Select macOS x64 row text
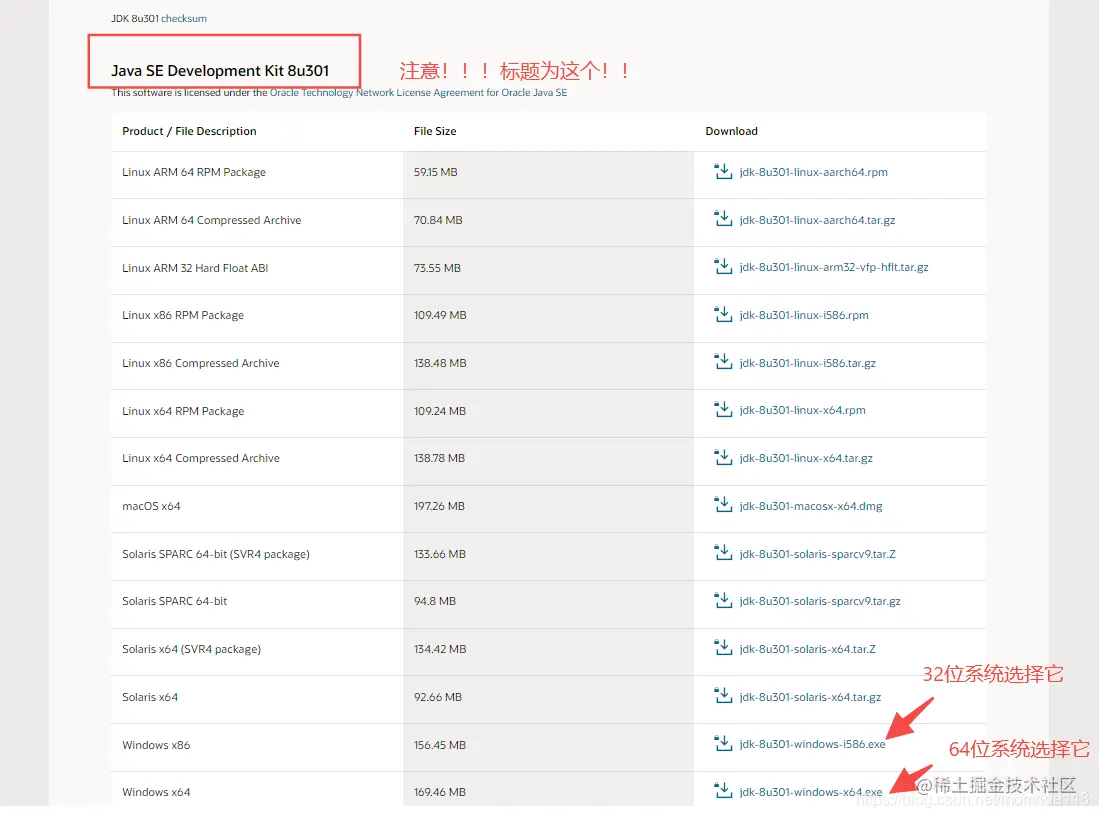This screenshot has height=818, width=1099. (x=151, y=506)
